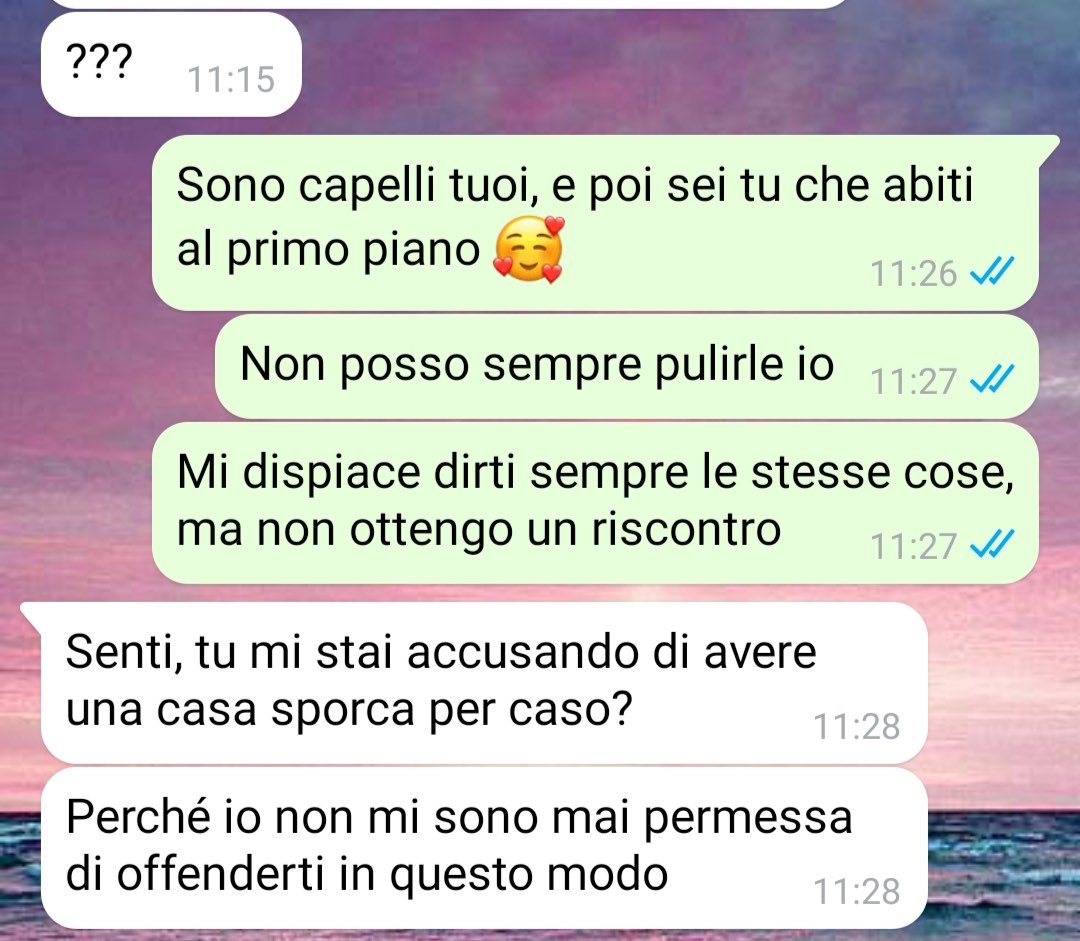This screenshot has width=1080, height=941.
Task: Tap the 11:28 timestamp on 'questo modo' message
Action: click(x=856, y=891)
